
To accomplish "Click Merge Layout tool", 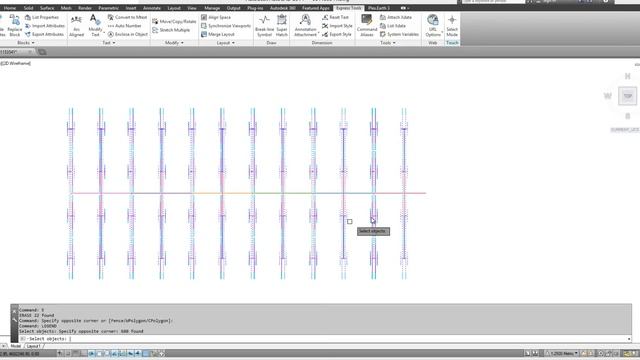I will pos(218,34).
